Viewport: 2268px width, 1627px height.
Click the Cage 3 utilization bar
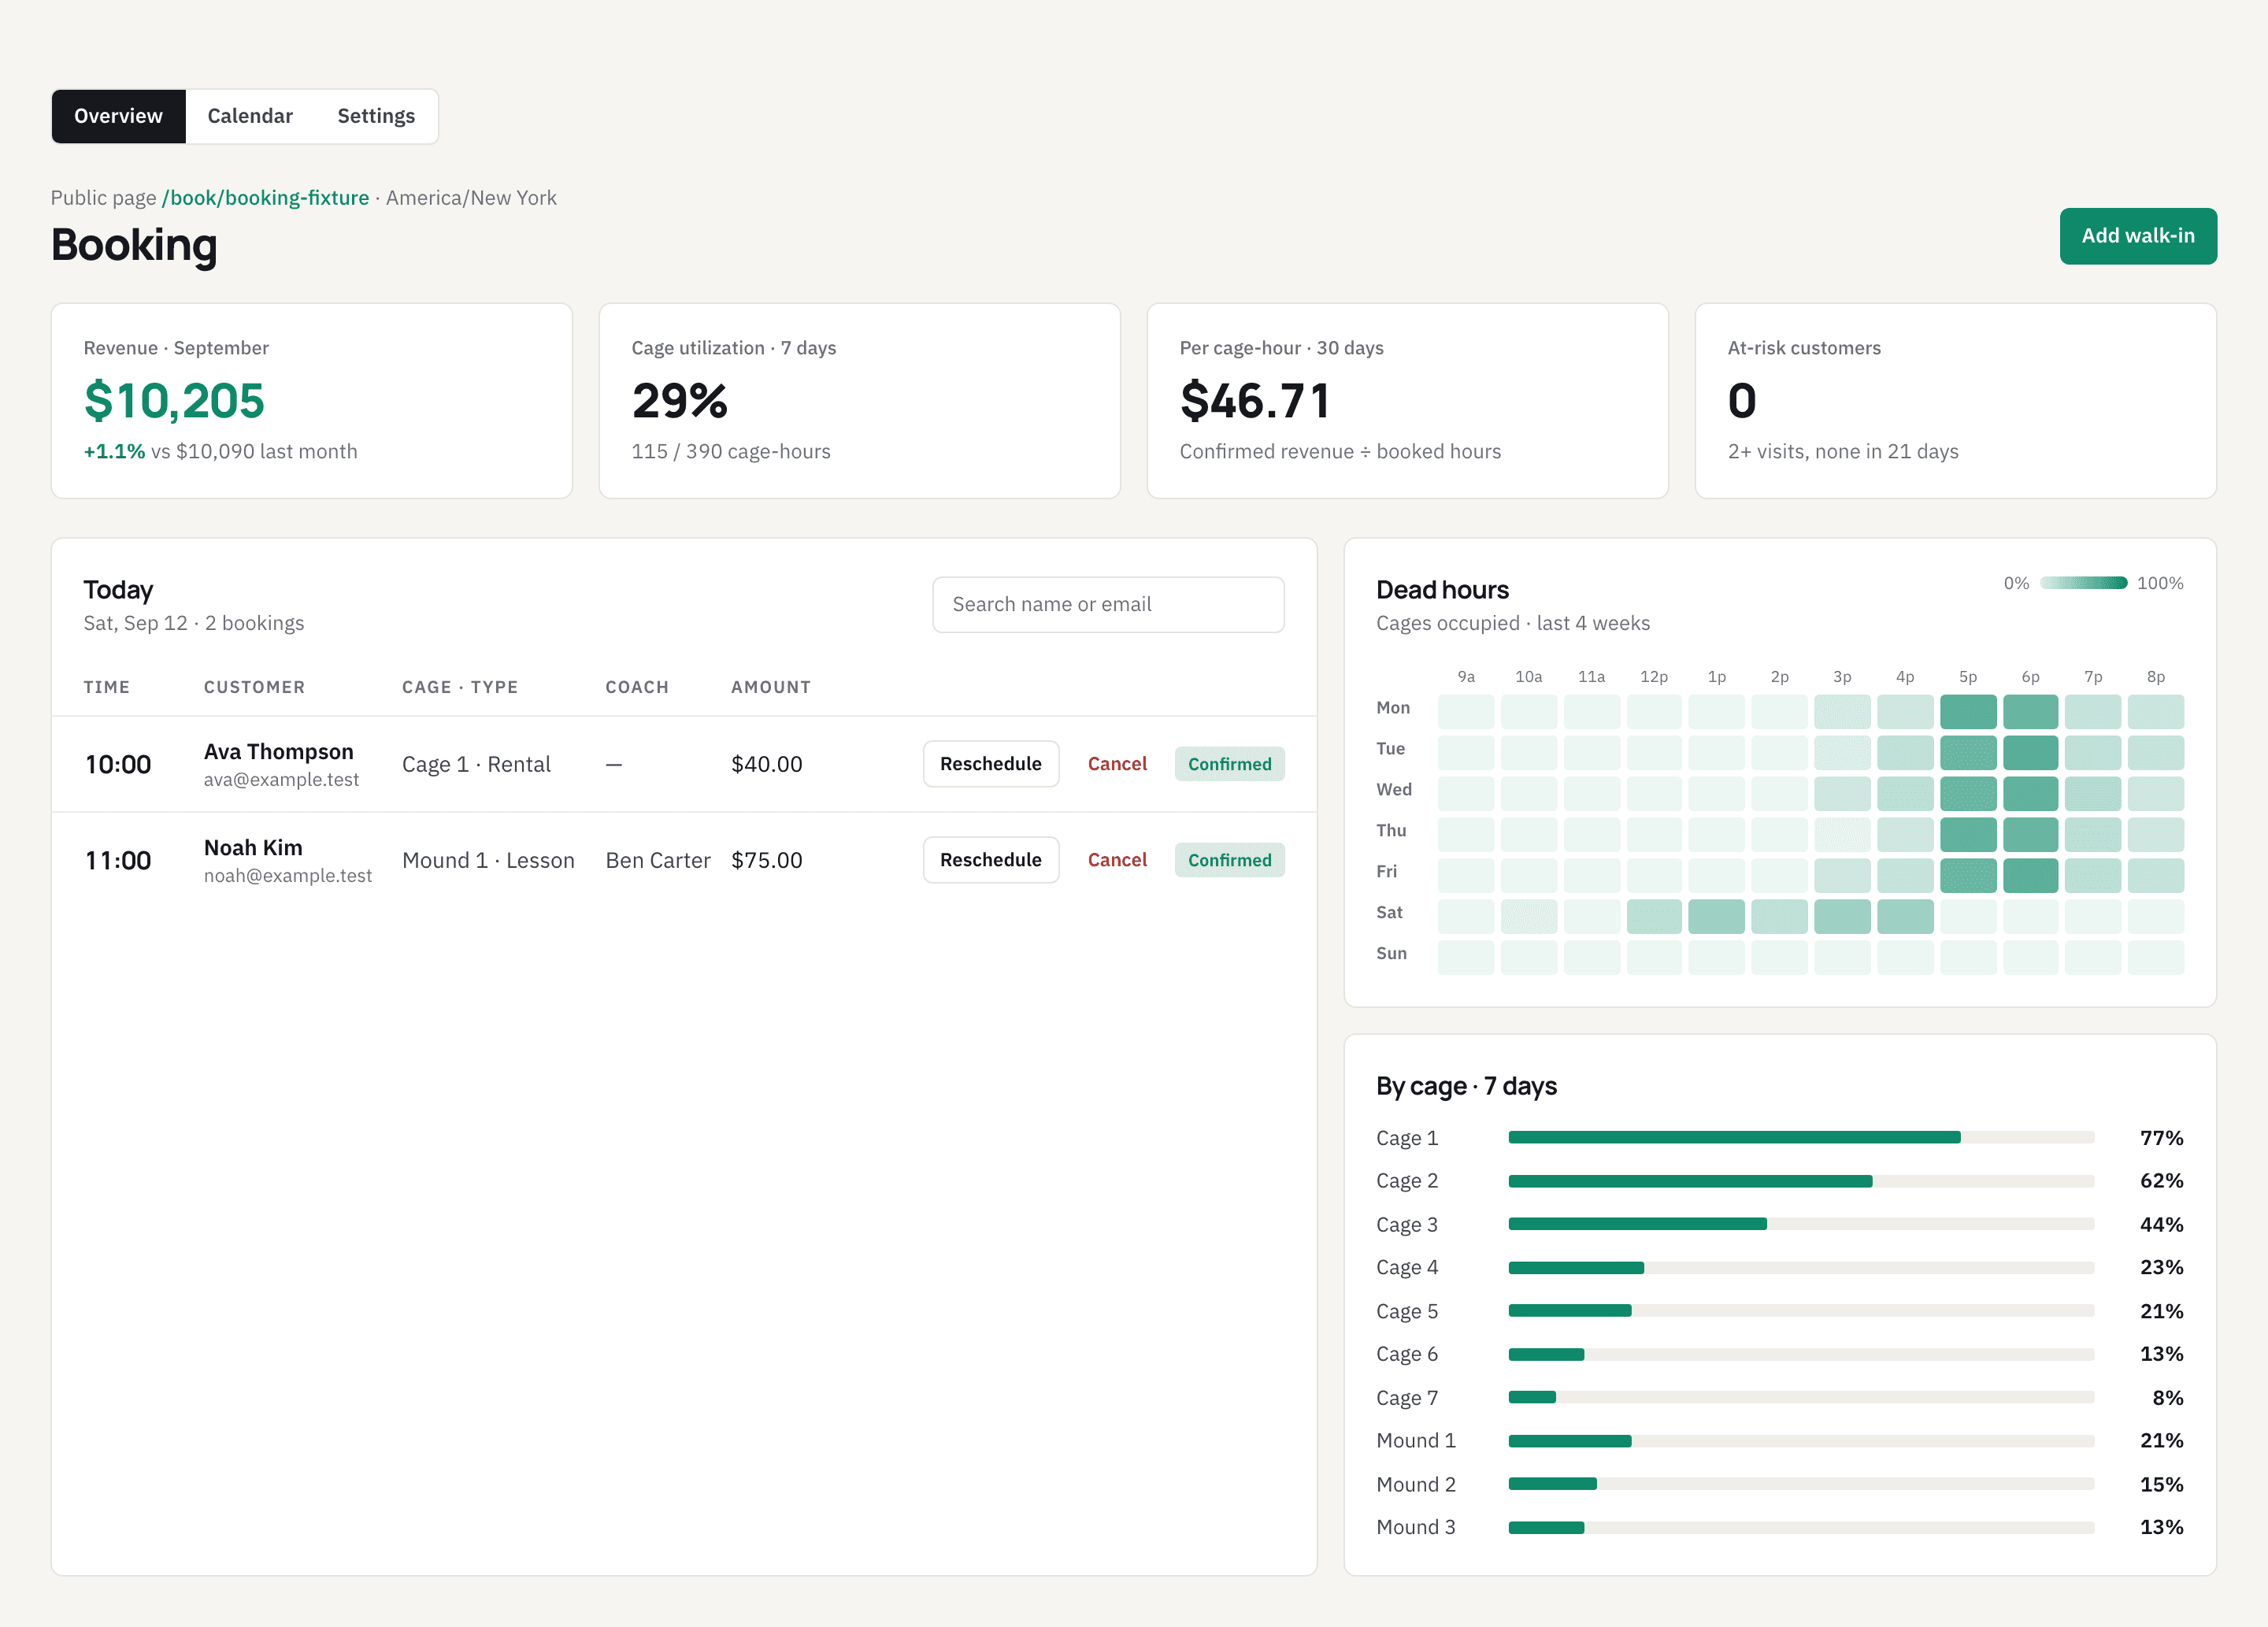point(1801,1224)
